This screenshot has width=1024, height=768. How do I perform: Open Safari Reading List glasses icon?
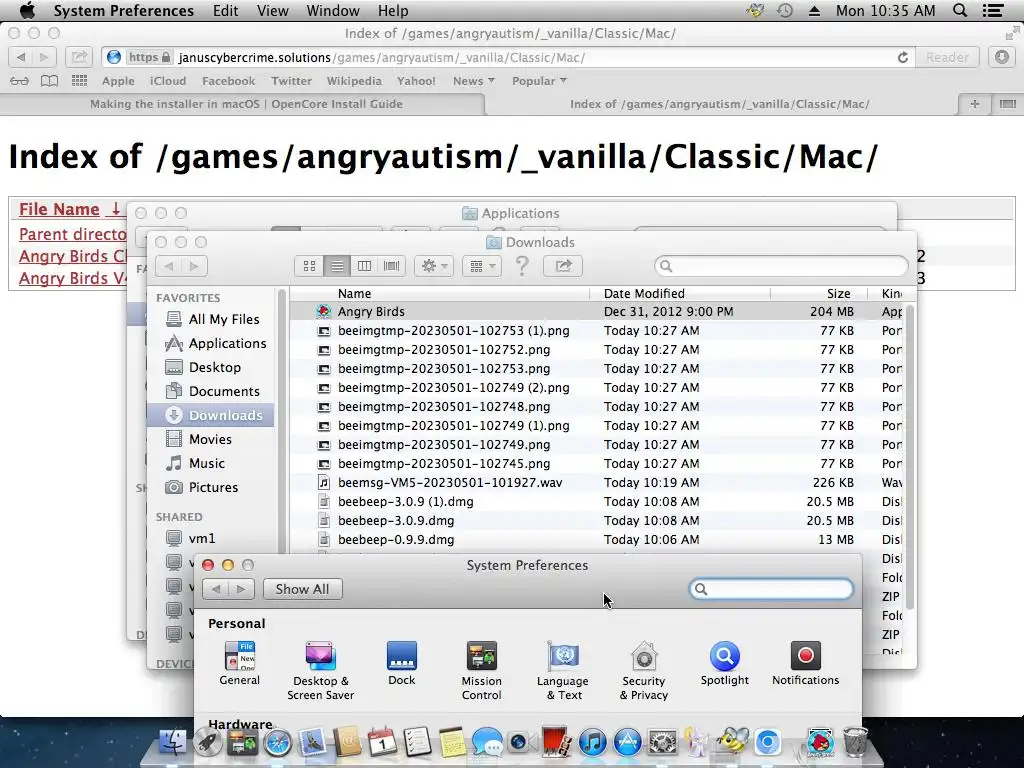[20, 81]
